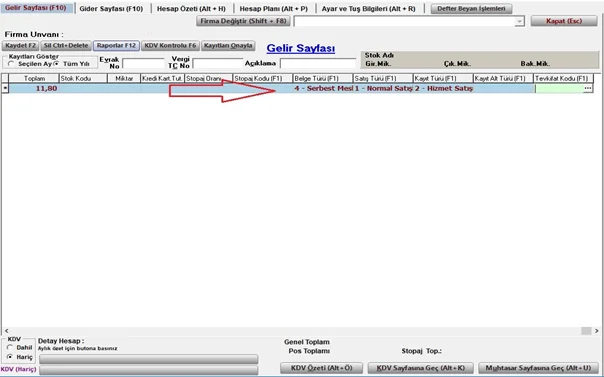This screenshot has width=604, height=377.
Task: Select KDV Hariç radio button
Action: click(10, 357)
